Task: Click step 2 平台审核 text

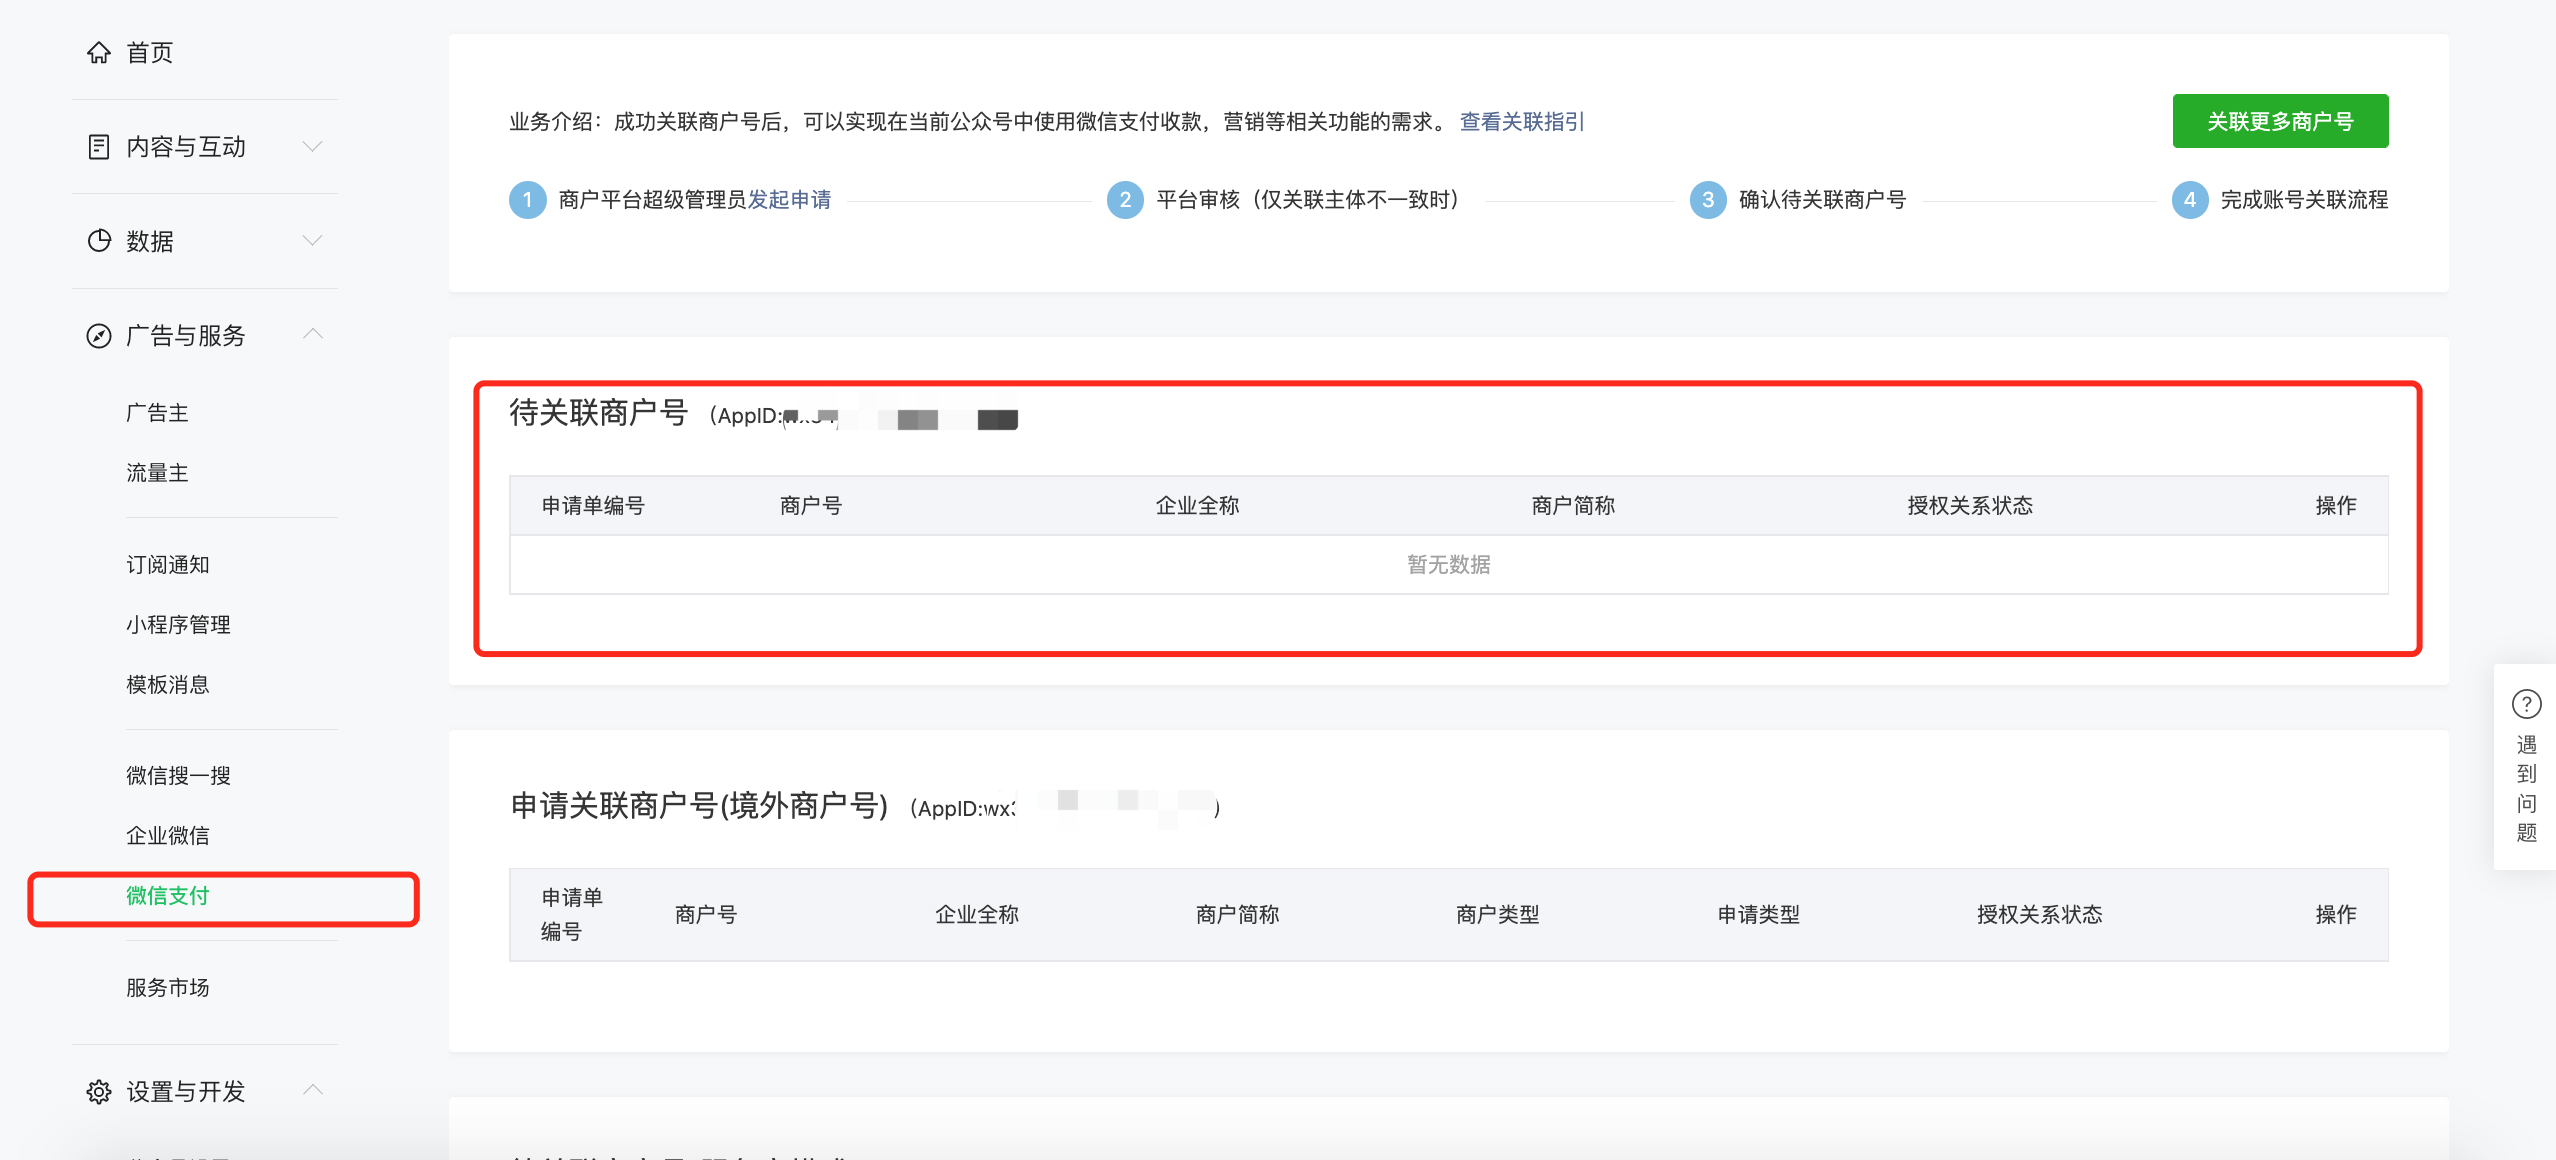Action: coord(1312,200)
